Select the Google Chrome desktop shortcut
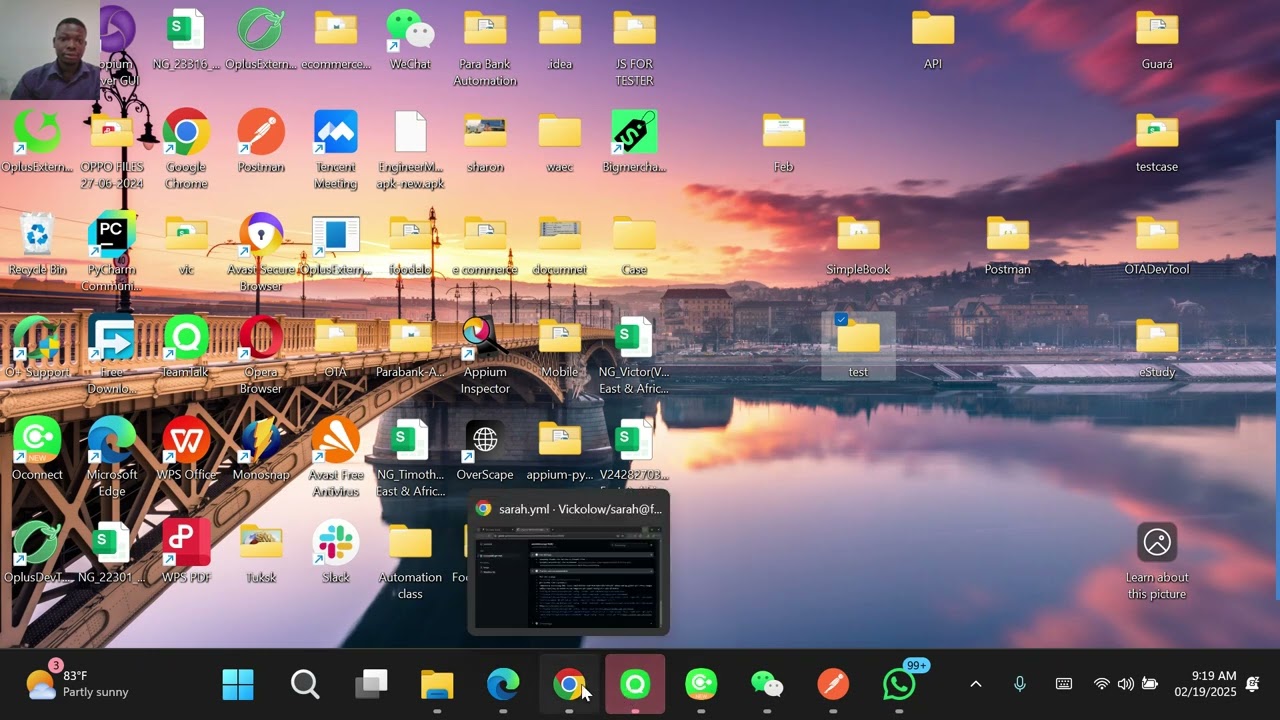 coord(186,149)
